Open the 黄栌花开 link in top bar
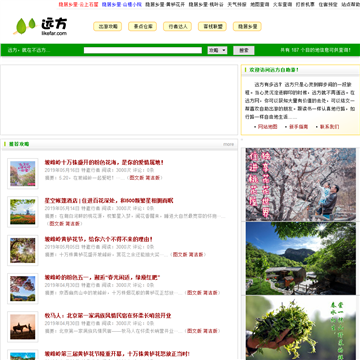 coord(165,5)
